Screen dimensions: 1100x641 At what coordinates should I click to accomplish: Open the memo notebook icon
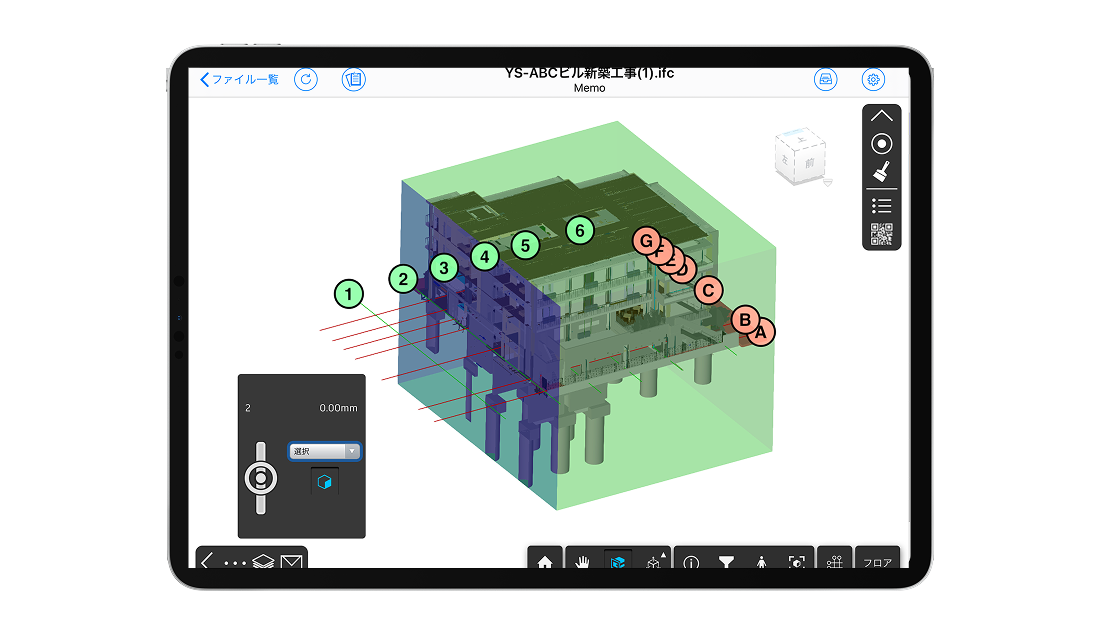(x=354, y=80)
